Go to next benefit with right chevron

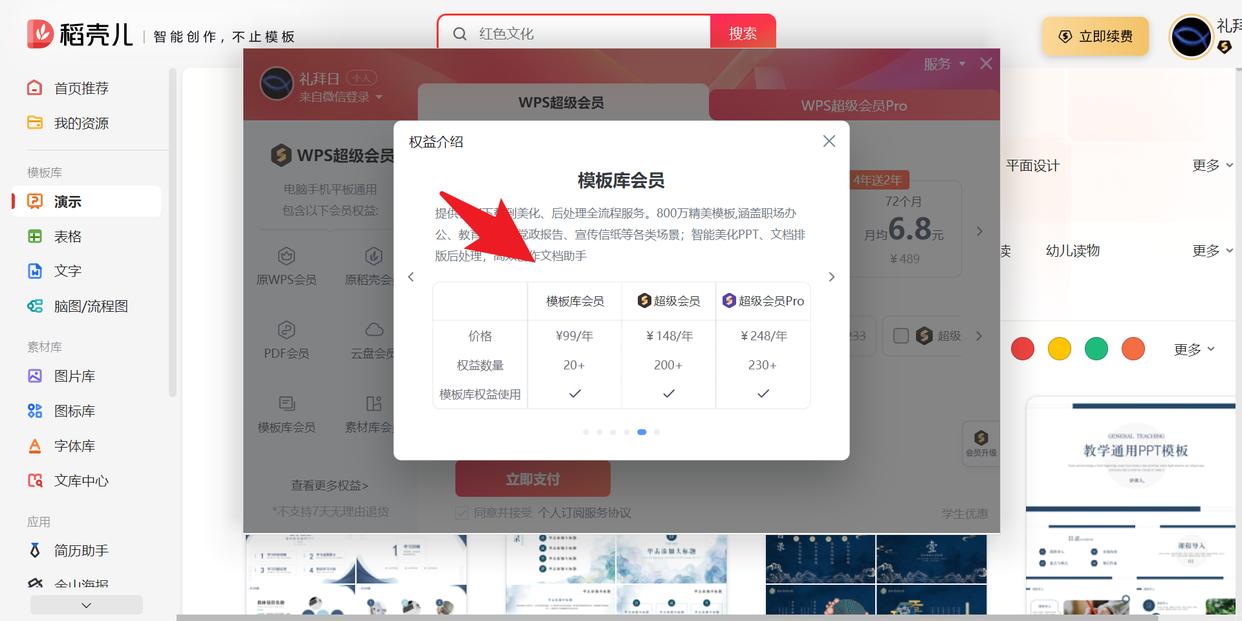pyautogui.click(x=831, y=277)
